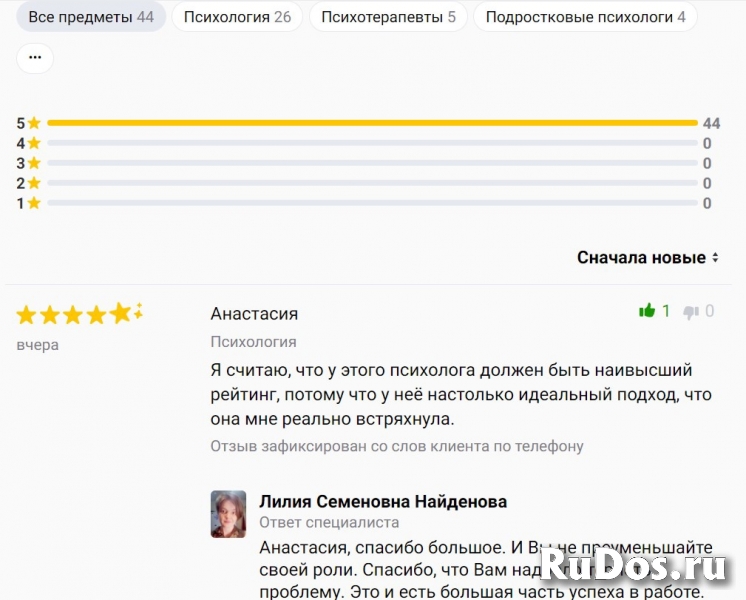Click the 1-star rating bar
Screen dimensions: 746x600
pos(373,203)
